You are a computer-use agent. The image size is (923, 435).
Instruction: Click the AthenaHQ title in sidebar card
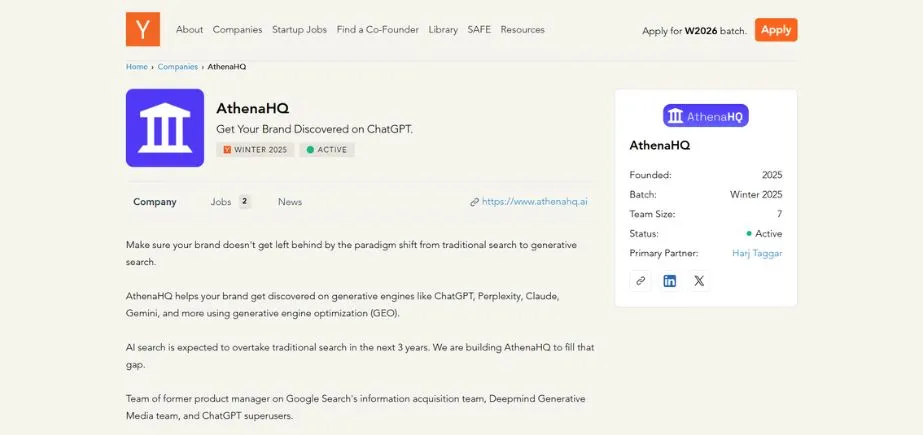coord(659,145)
